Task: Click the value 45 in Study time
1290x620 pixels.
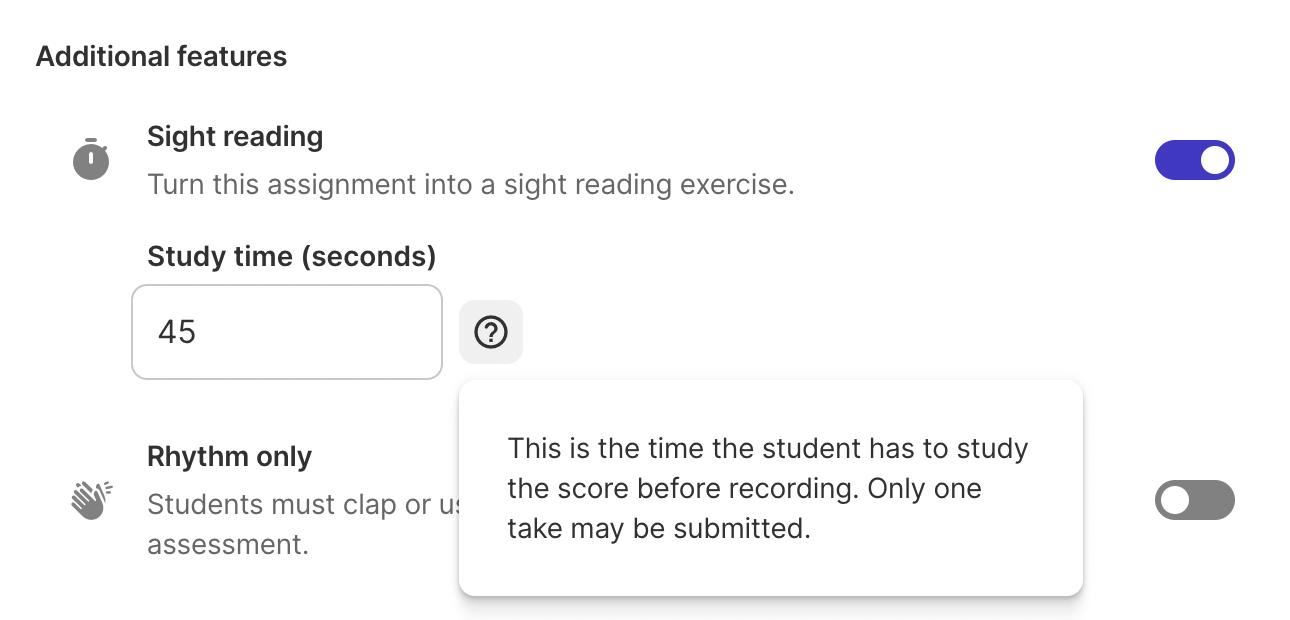Action: coord(177,332)
